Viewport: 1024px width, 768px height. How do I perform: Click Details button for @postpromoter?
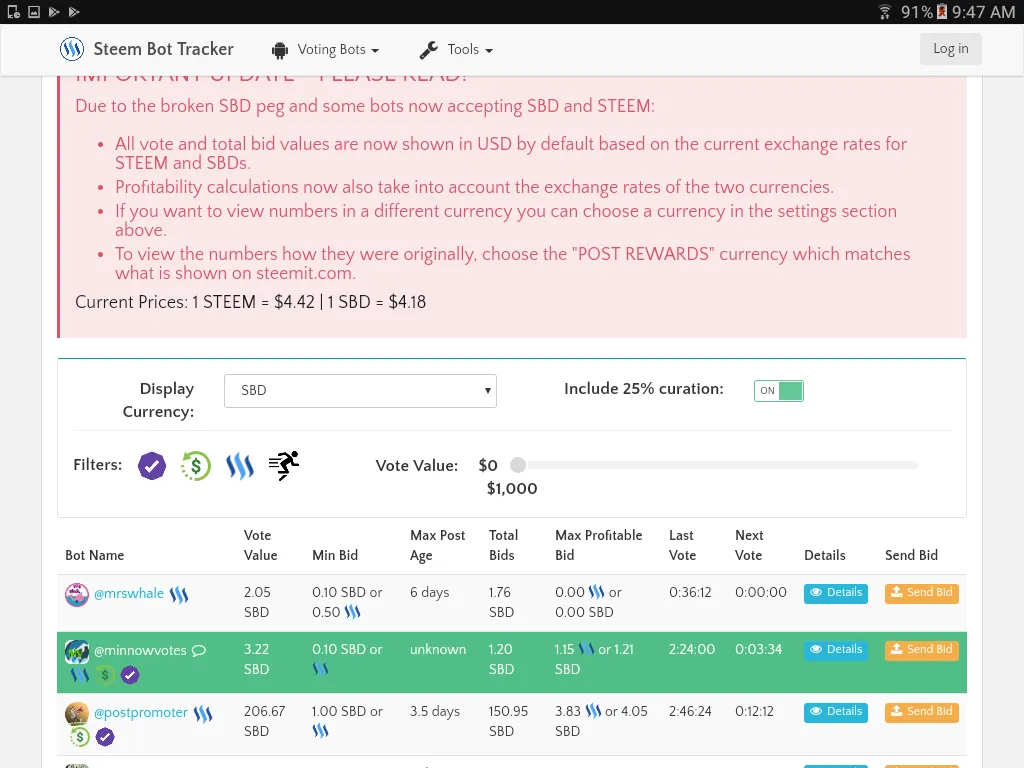click(835, 712)
